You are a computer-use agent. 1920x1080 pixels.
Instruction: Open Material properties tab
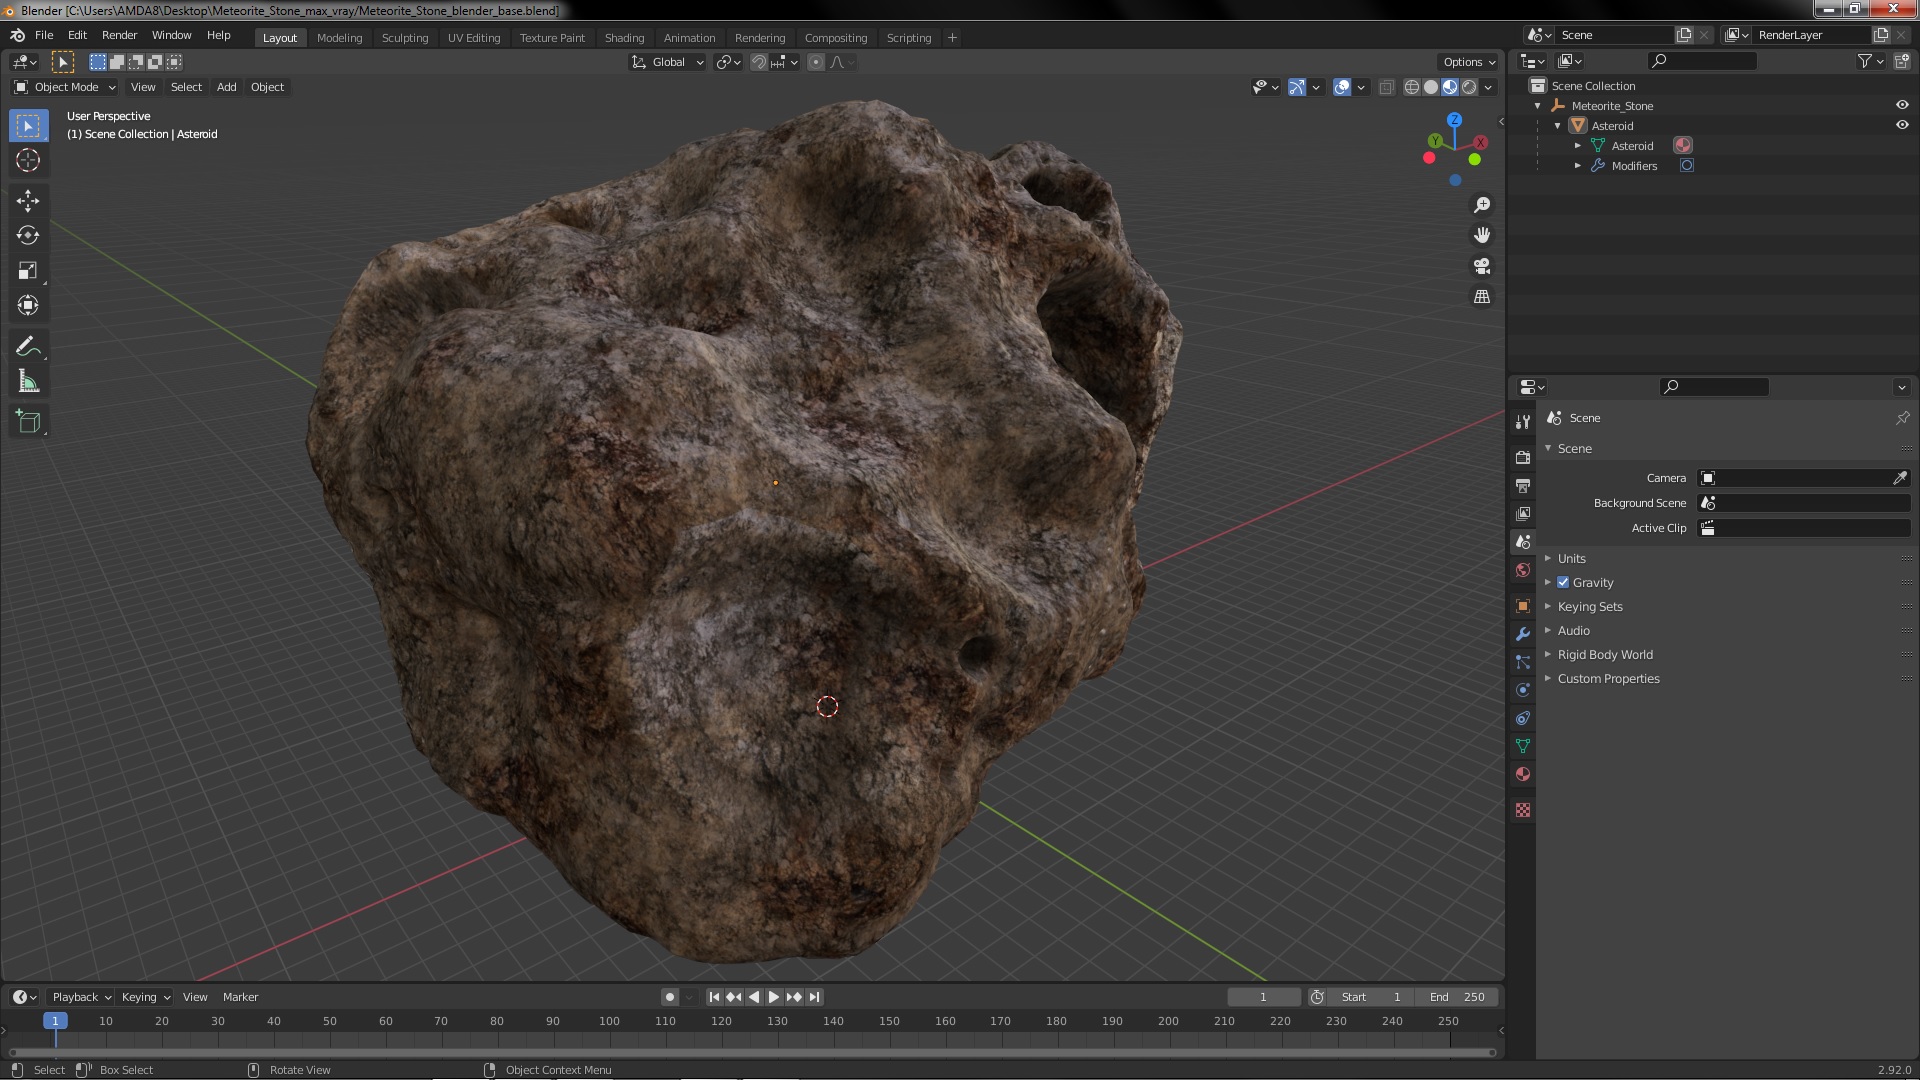(1523, 774)
